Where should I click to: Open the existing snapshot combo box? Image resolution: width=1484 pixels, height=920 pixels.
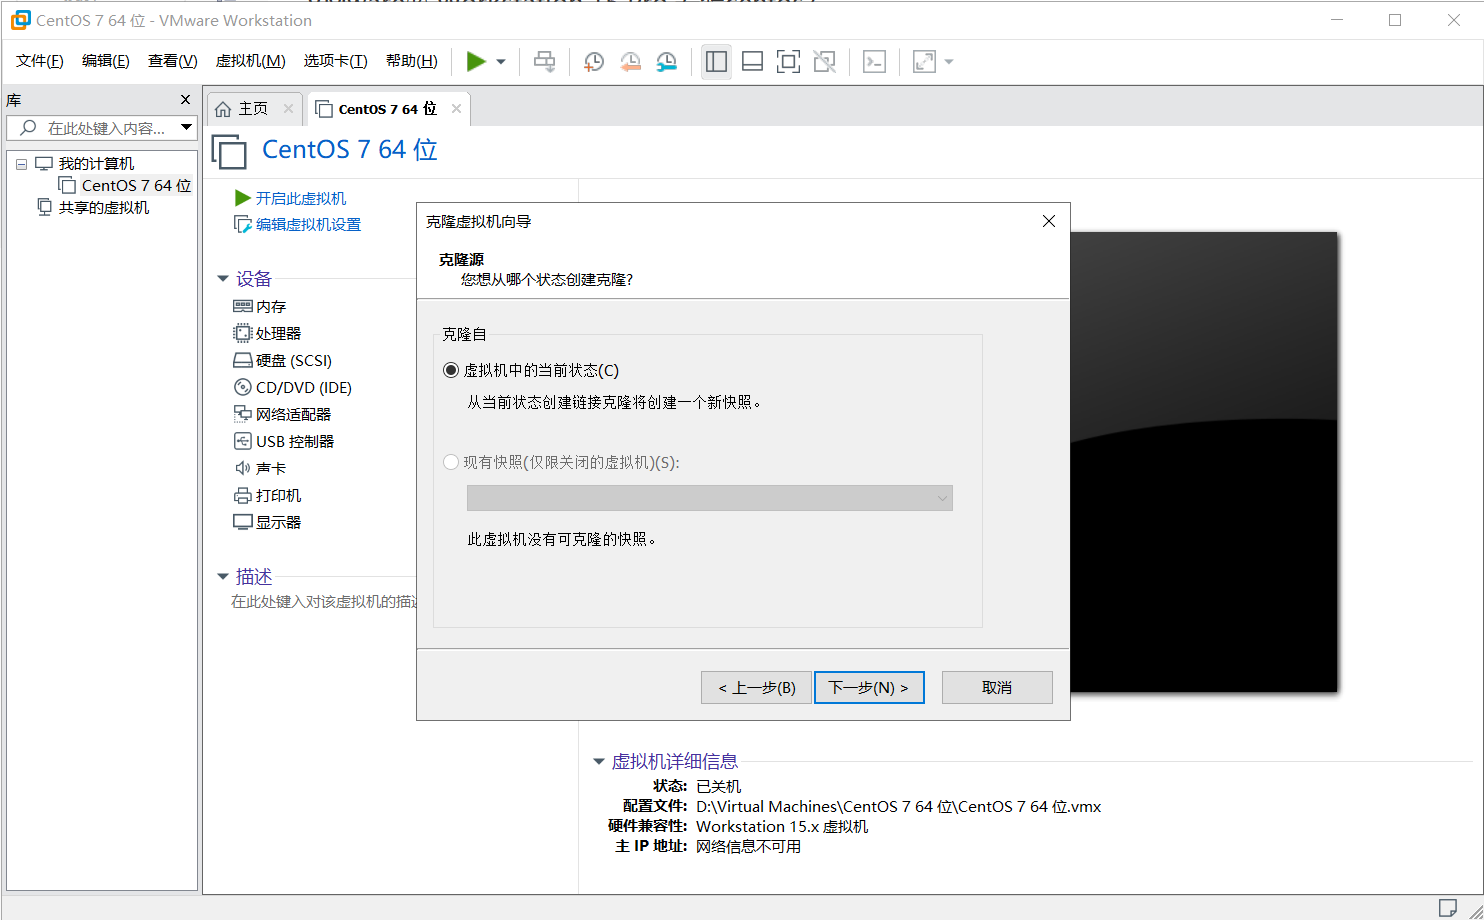click(x=710, y=498)
